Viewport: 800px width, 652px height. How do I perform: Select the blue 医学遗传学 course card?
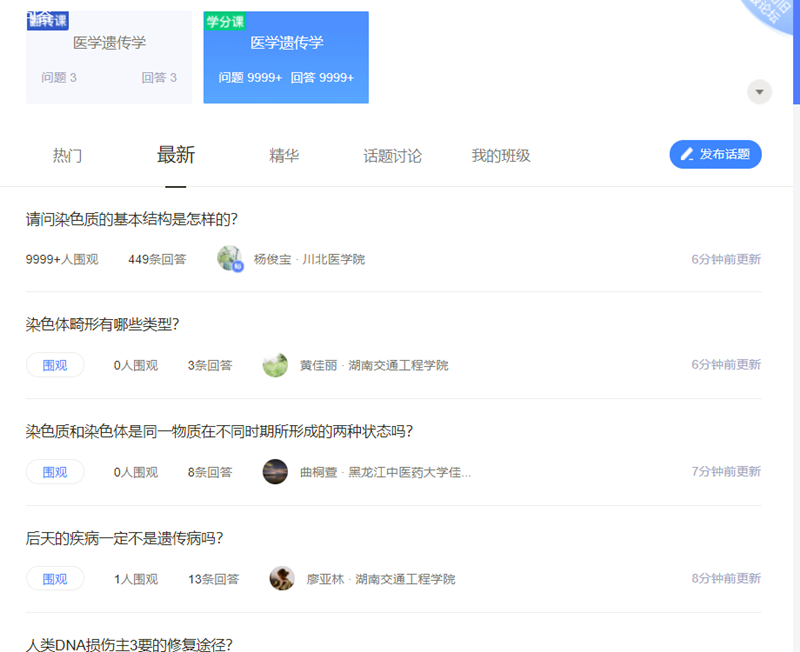point(286,55)
